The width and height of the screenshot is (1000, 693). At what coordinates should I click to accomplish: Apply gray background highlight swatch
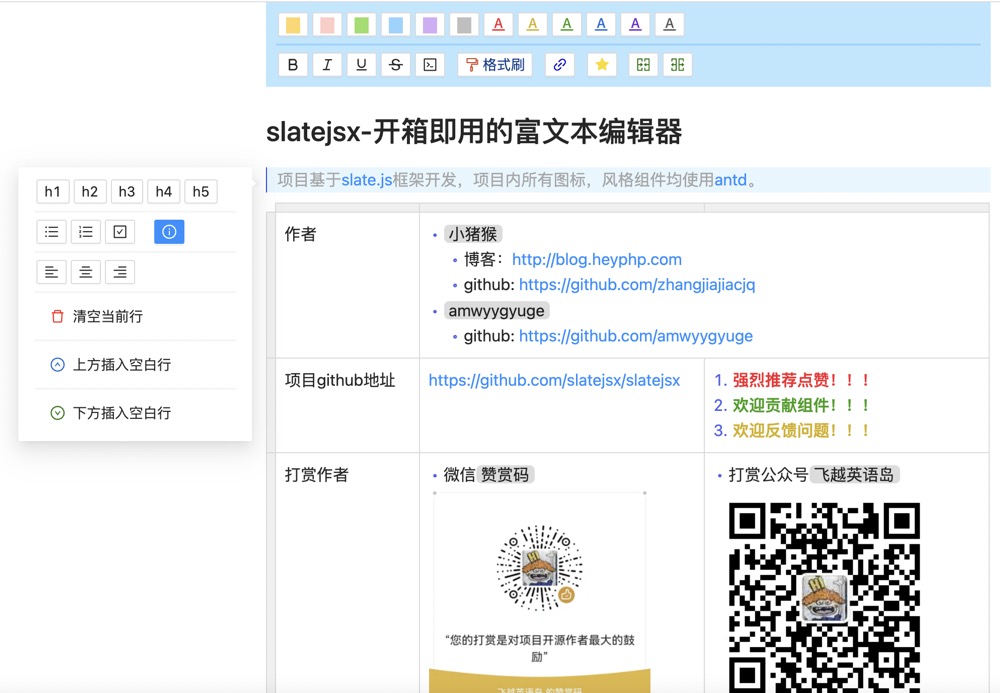click(x=464, y=24)
